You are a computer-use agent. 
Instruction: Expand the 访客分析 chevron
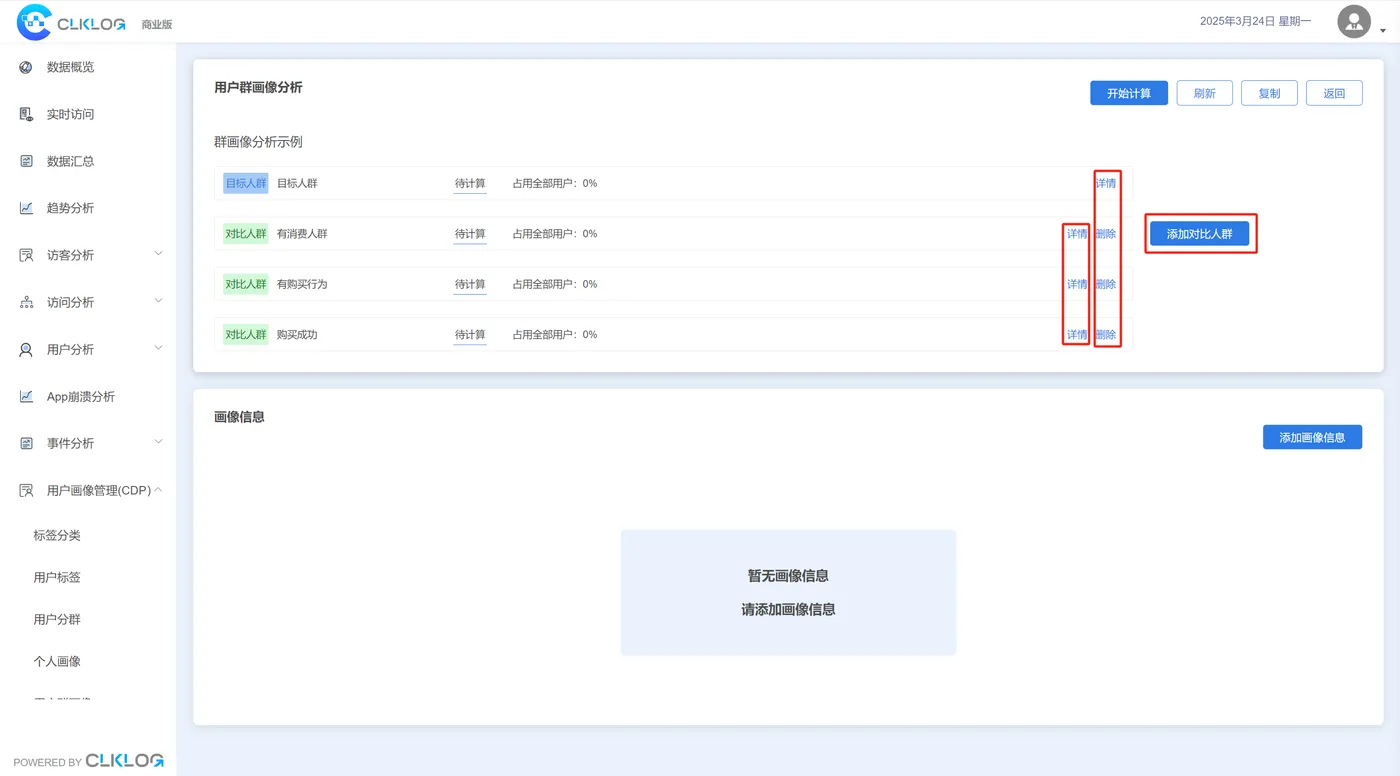(158, 254)
